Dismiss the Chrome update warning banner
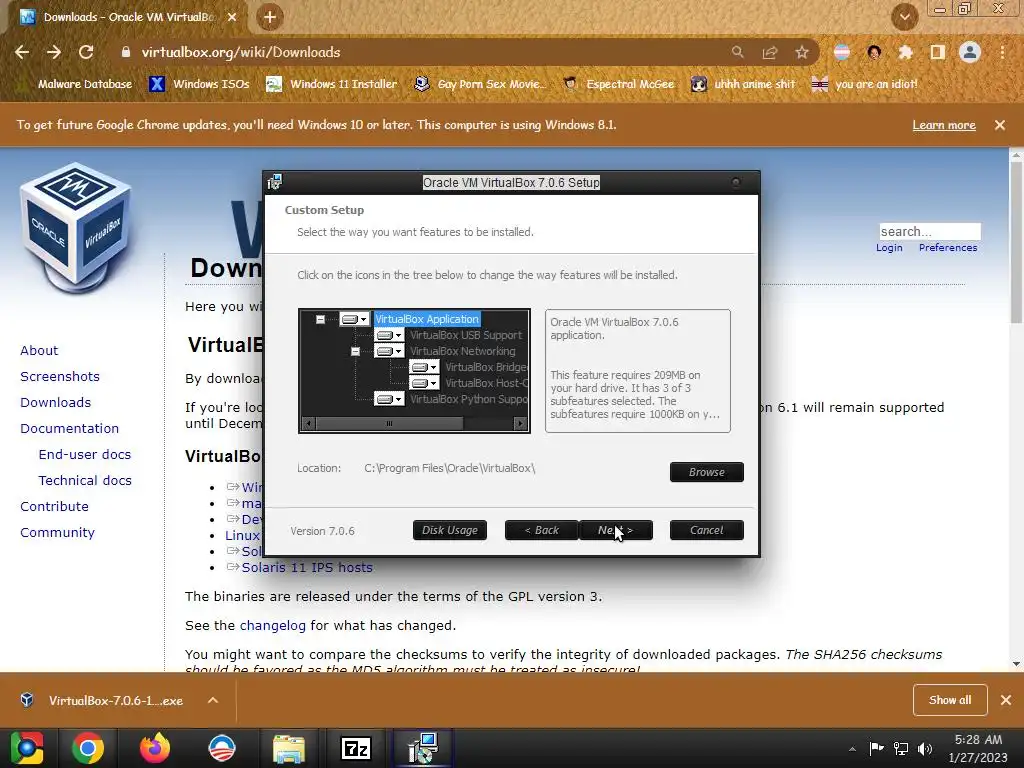The width and height of the screenshot is (1024, 768). pos(1000,125)
